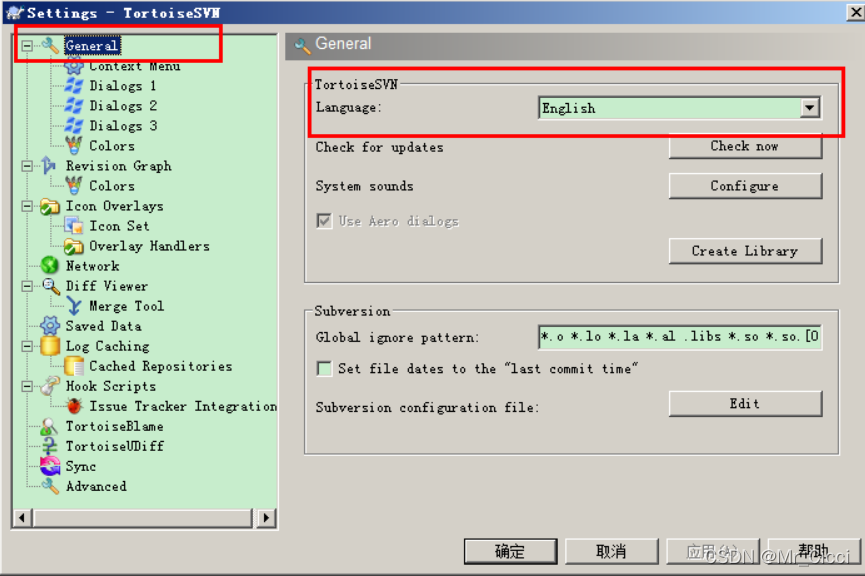Select the Icon Set entry
This screenshot has width=865, height=576.
(119, 226)
